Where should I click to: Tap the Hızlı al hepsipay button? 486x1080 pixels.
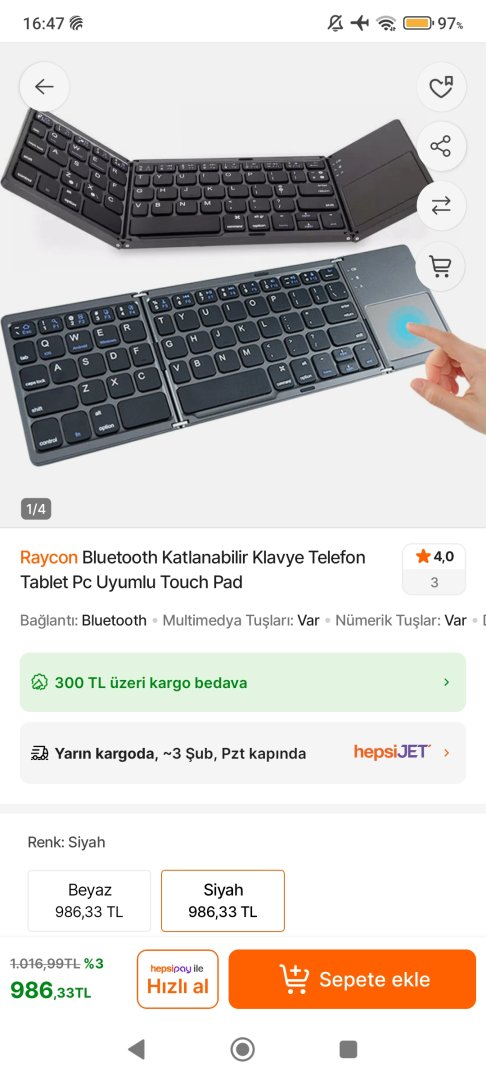[178, 979]
